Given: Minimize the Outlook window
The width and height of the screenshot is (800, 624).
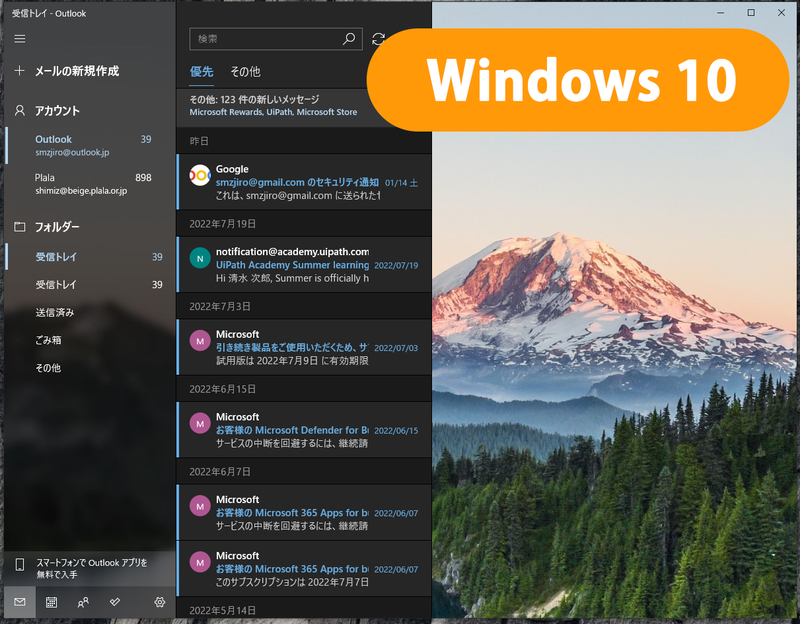Looking at the screenshot, I should 720,13.
